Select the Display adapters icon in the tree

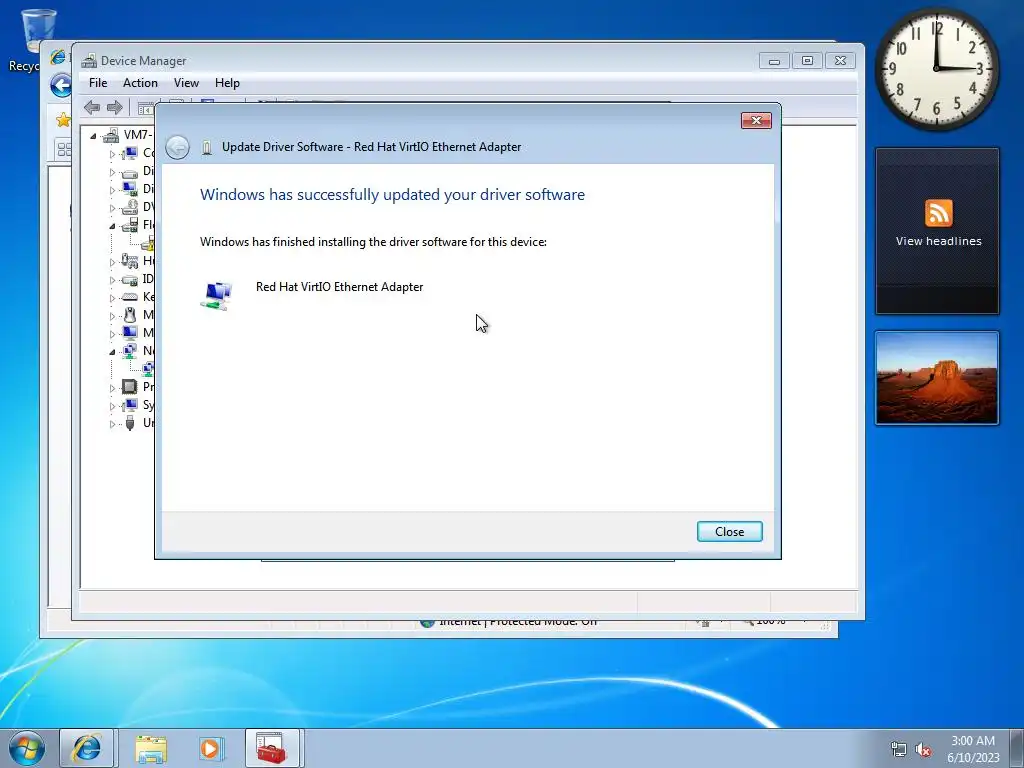129,189
